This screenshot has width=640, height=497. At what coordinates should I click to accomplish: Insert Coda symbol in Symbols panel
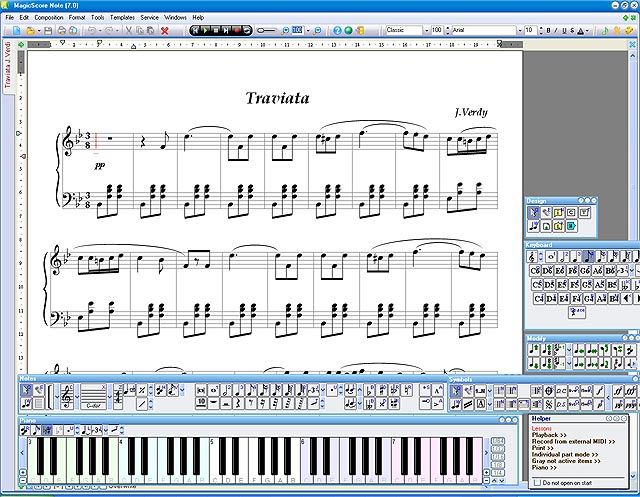(x=549, y=391)
